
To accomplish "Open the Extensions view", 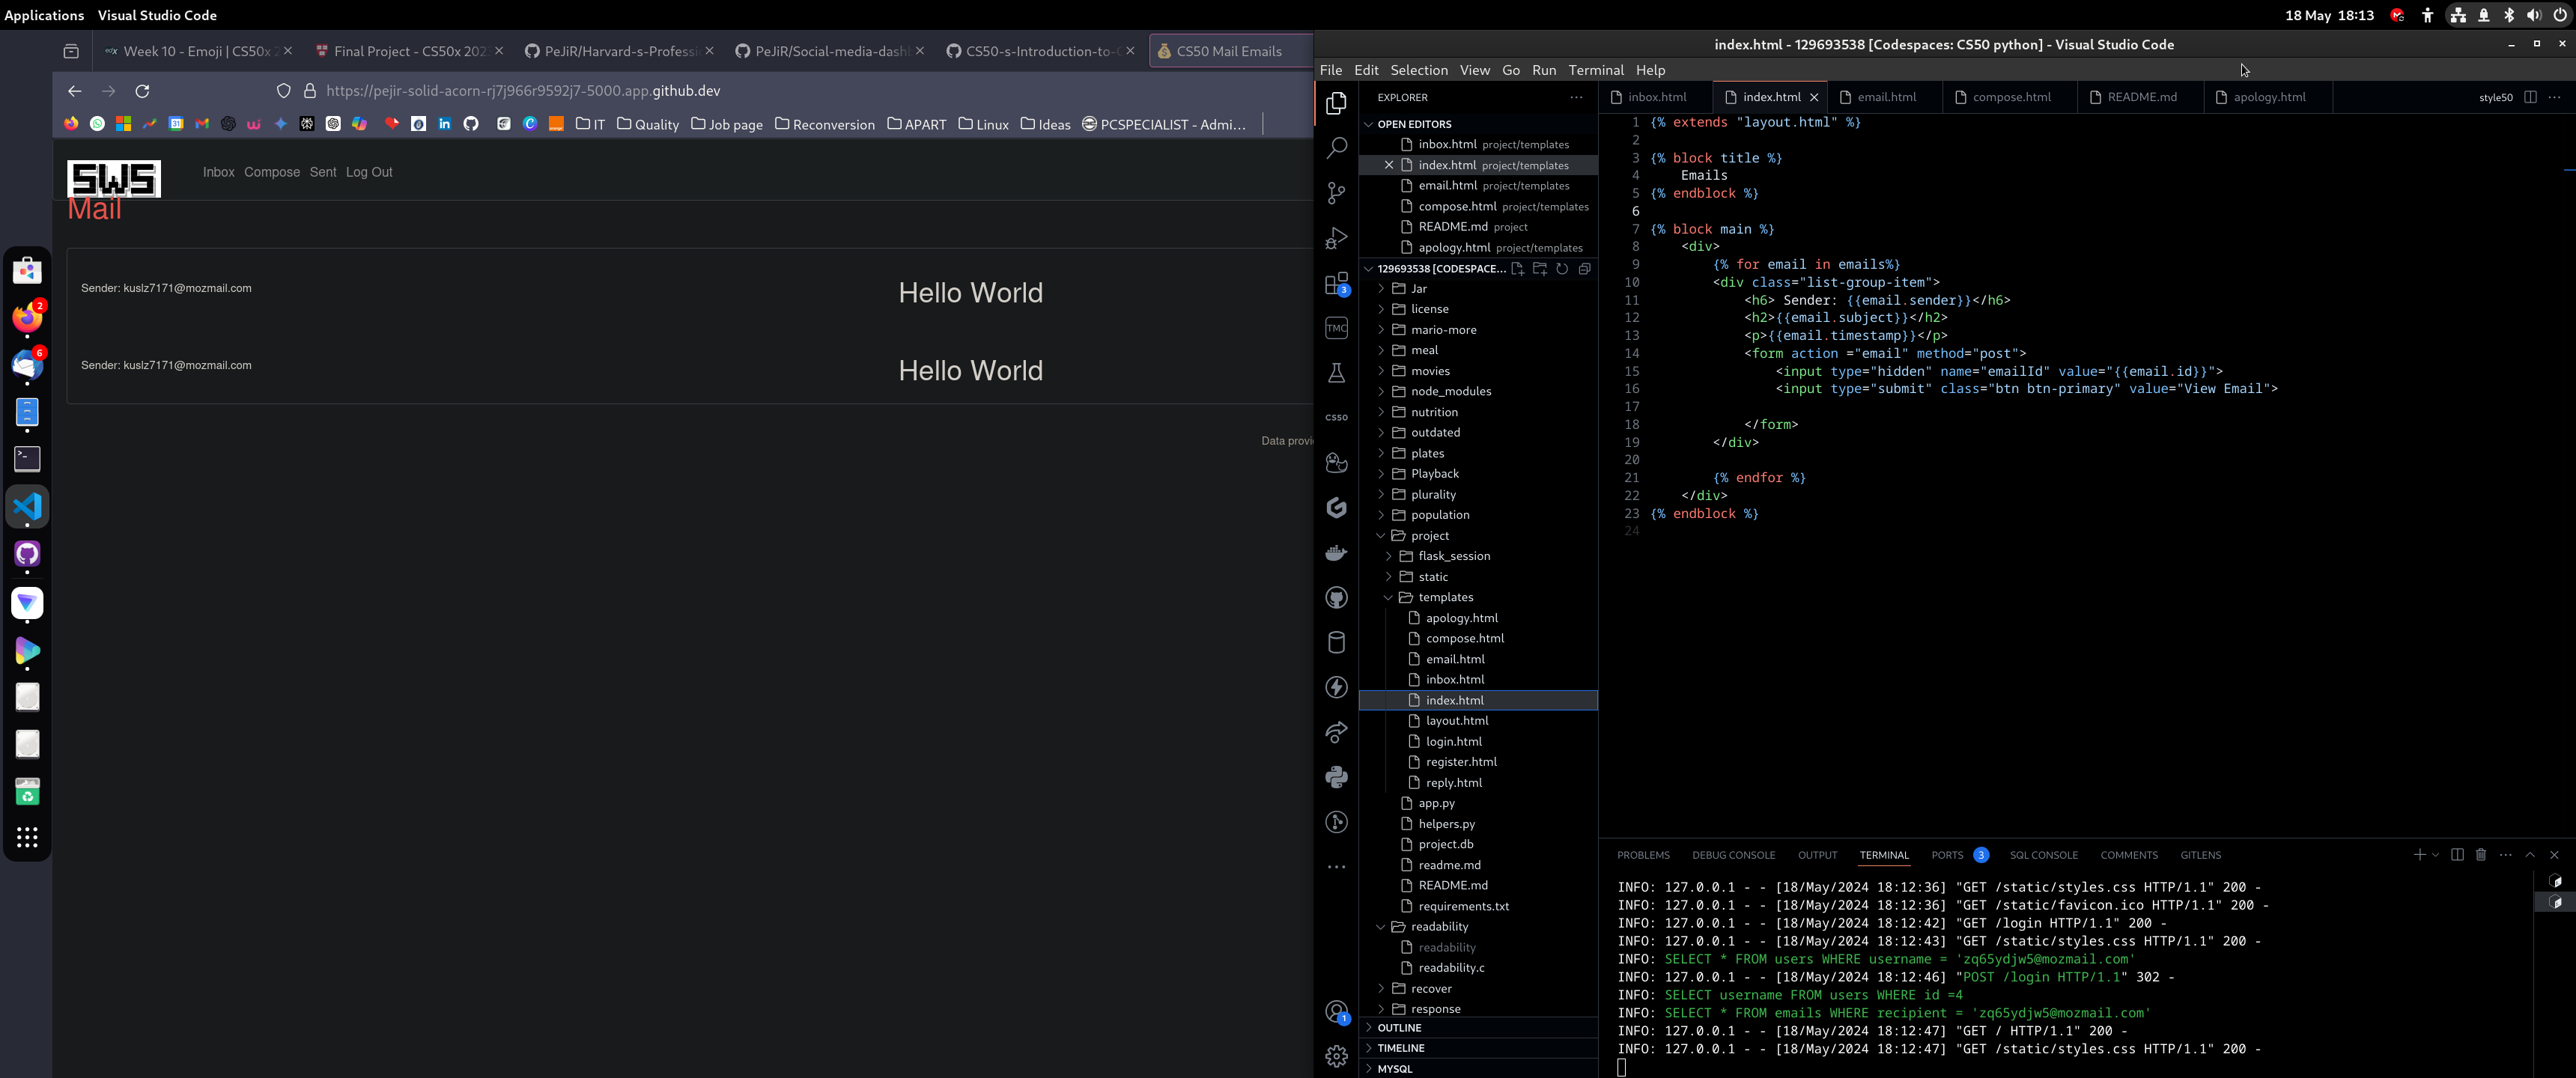I will click(x=1336, y=284).
